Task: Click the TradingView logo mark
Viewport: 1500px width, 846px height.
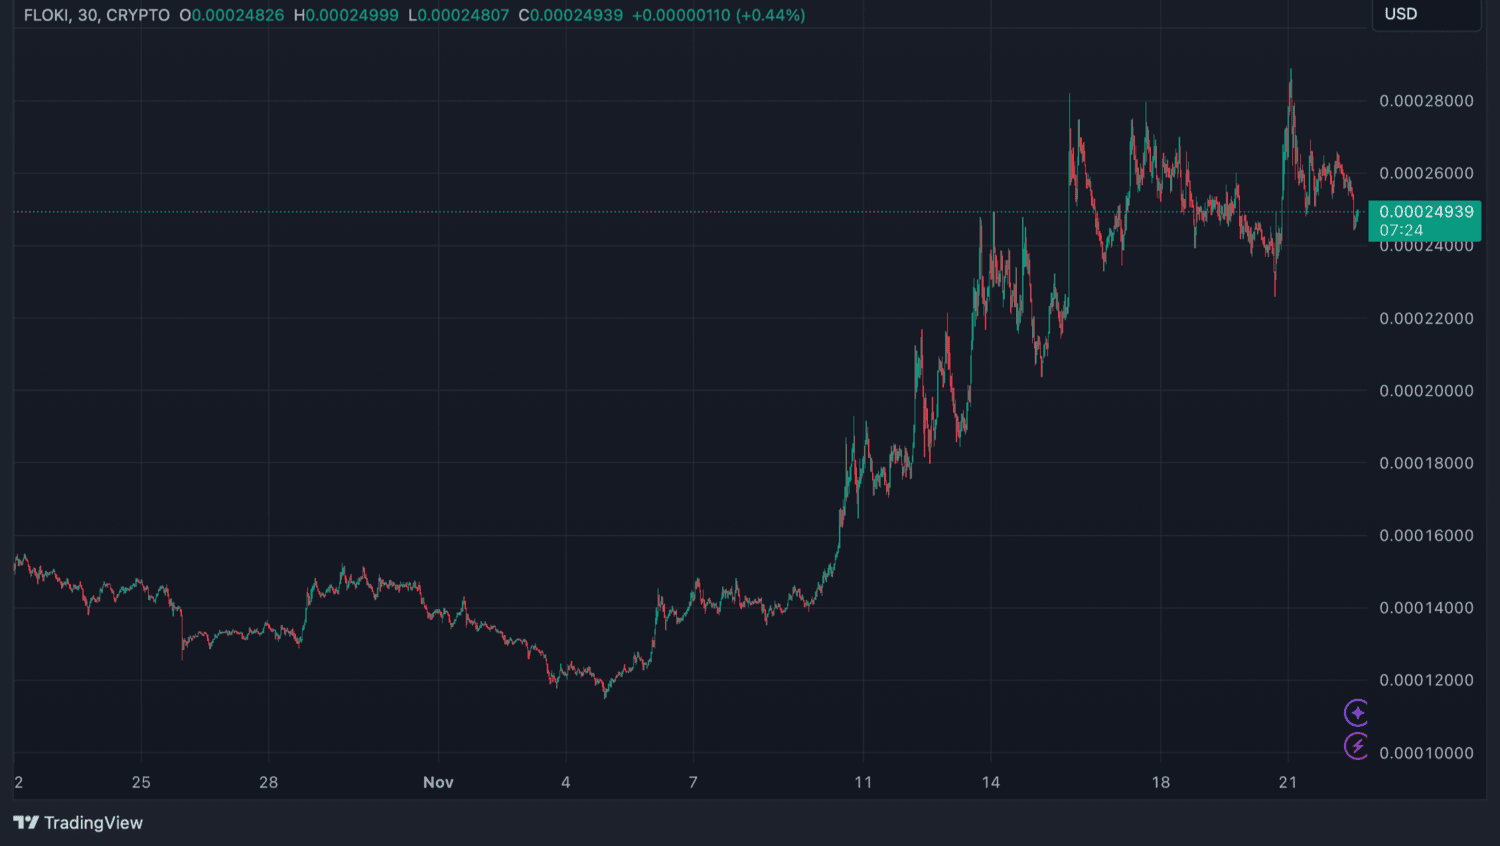Action: tap(26, 823)
